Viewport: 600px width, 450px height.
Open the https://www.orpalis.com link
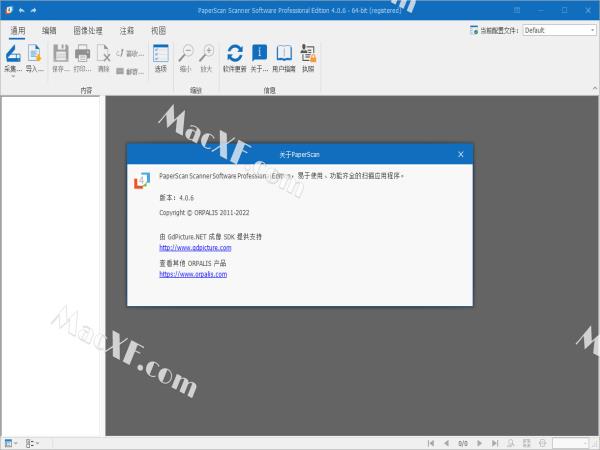(193, 274)
